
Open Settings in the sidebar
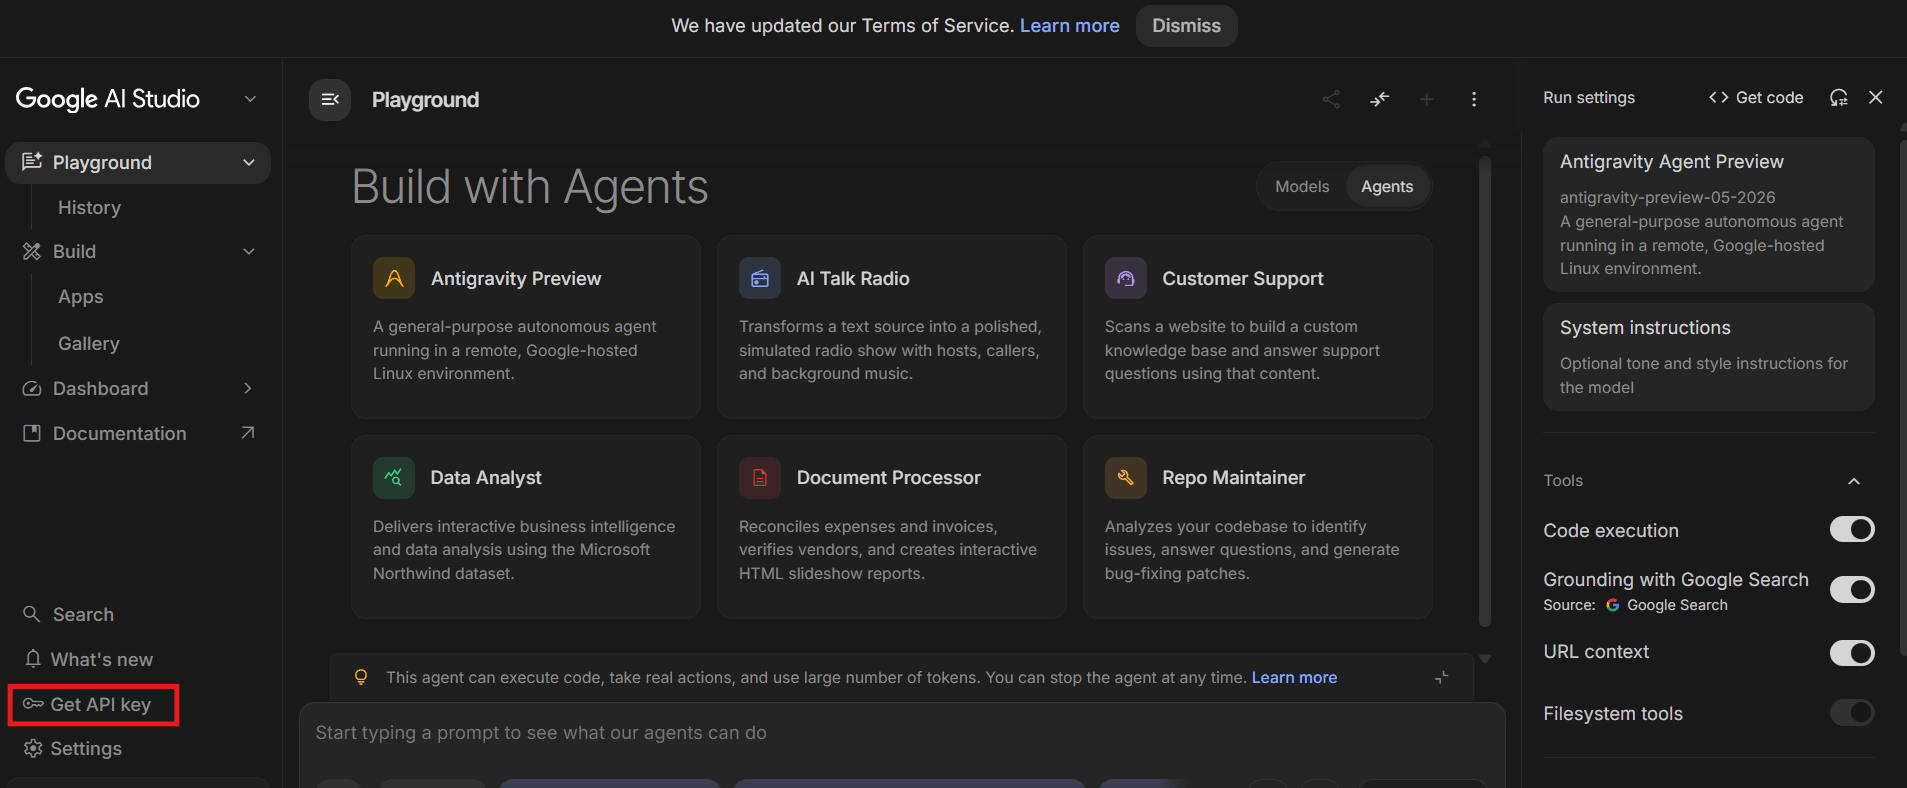[73, 749]
